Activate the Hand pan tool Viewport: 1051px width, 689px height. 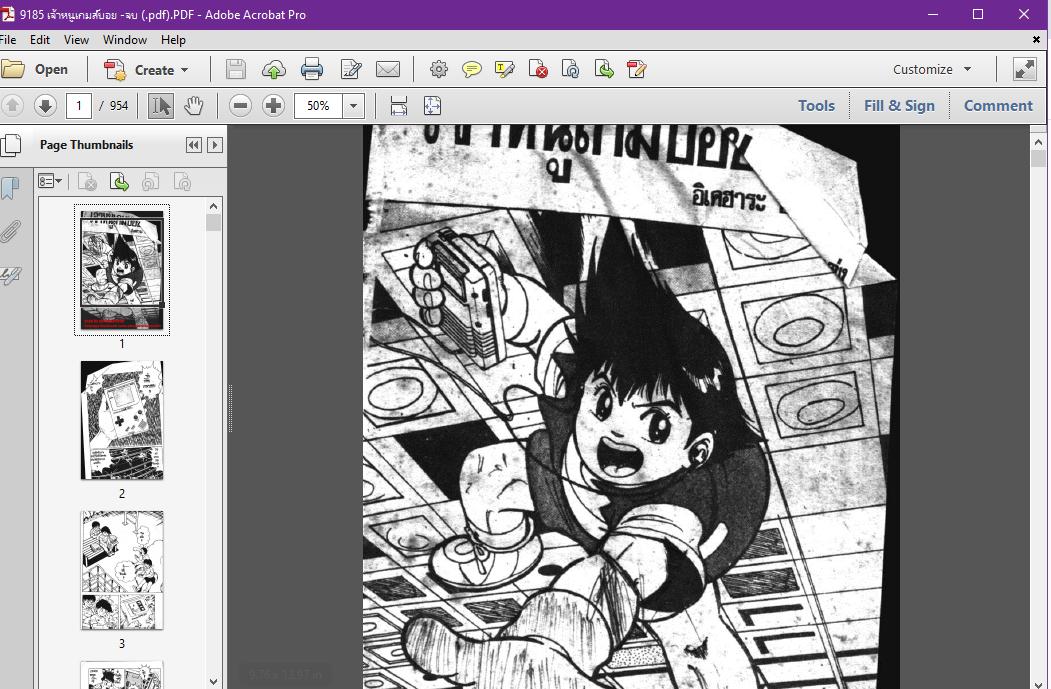pos(194,105)
